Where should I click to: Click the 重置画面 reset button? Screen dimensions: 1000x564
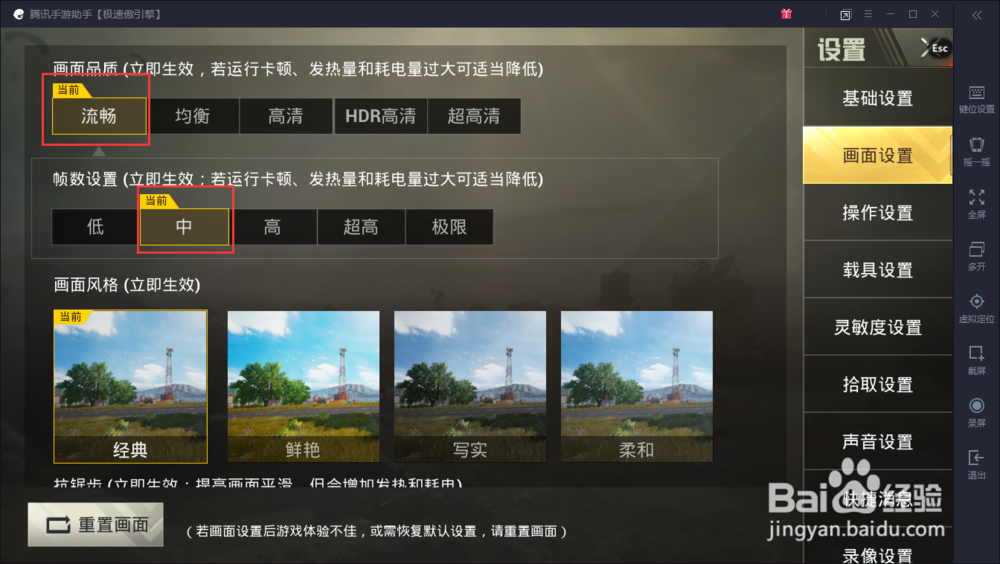coord(96,524)
